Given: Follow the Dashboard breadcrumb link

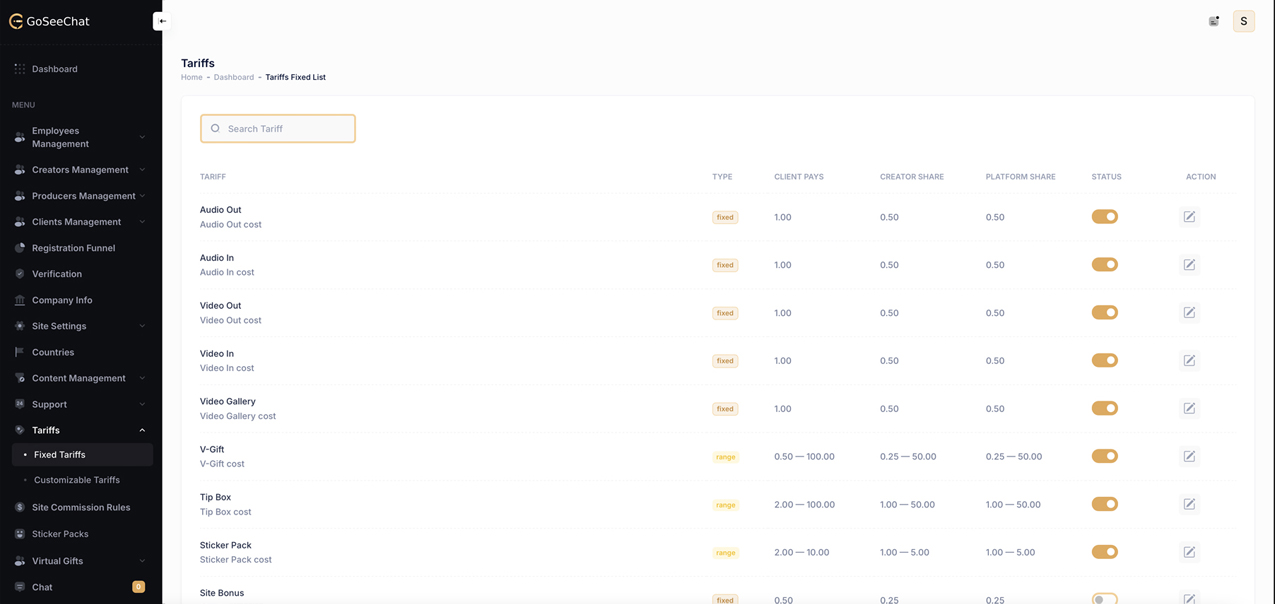Looking at the screenshot, I should pyautogui.click(x=234, y=77).
